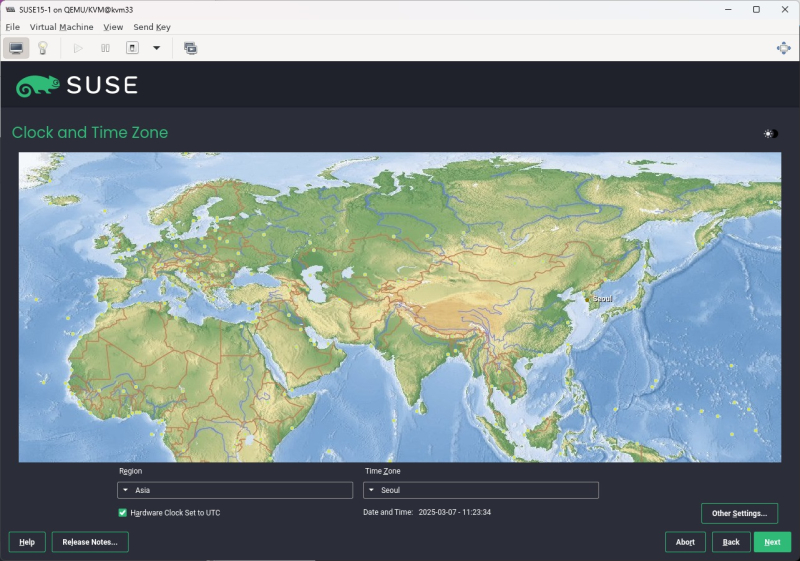Click the virt-manager window icon in title bar

(x=10, y=10)
